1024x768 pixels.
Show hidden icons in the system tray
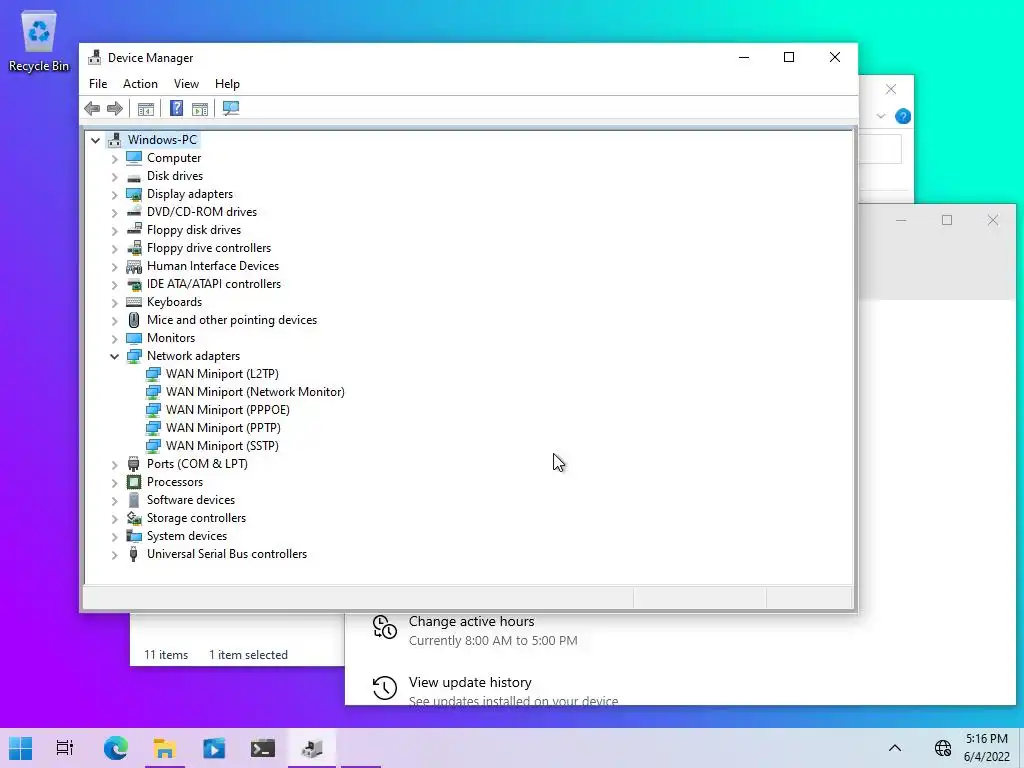(895, 748)
